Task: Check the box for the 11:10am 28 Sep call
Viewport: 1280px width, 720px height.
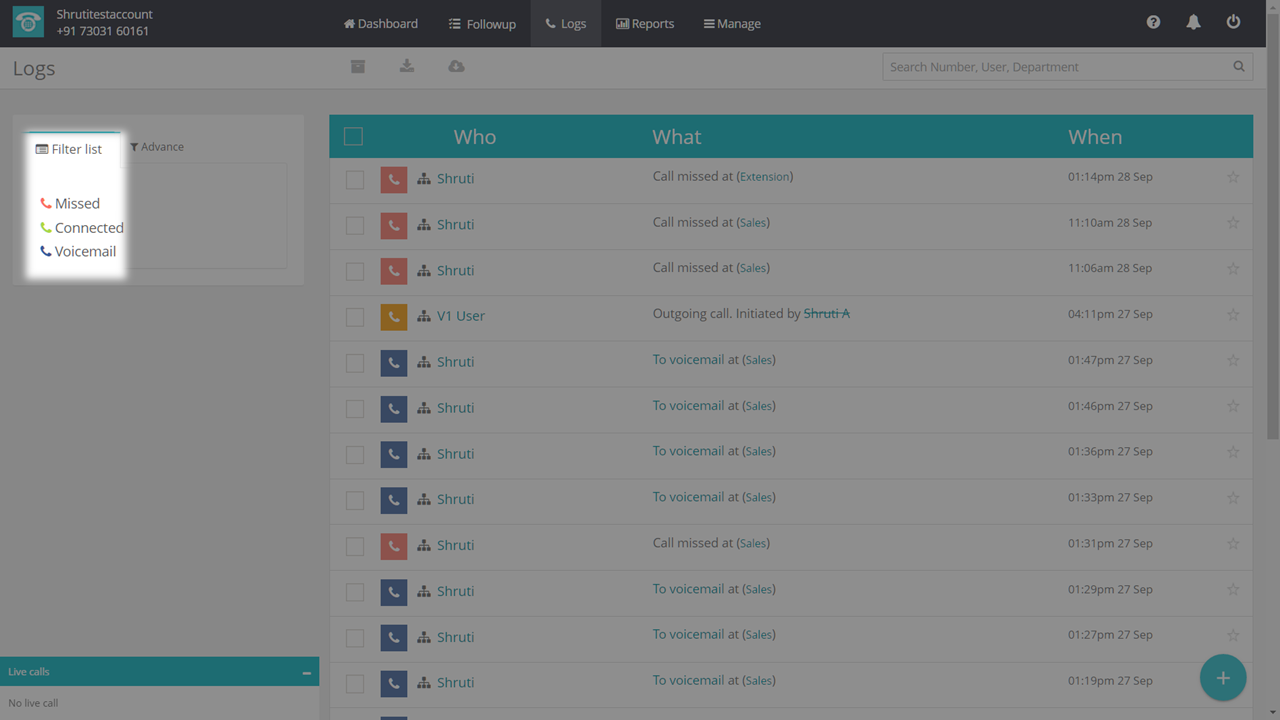Action: 355,225
